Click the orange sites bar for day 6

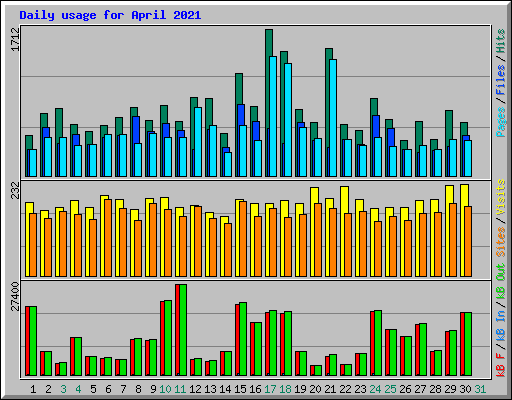[x=108, y=238]
